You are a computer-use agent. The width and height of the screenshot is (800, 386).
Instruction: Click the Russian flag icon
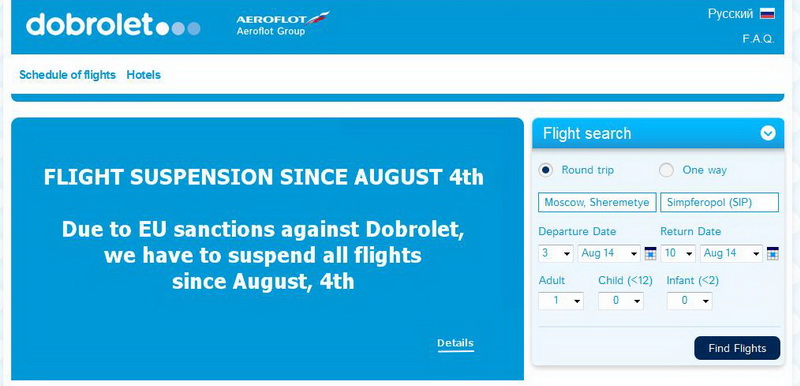tap(767, 14)
